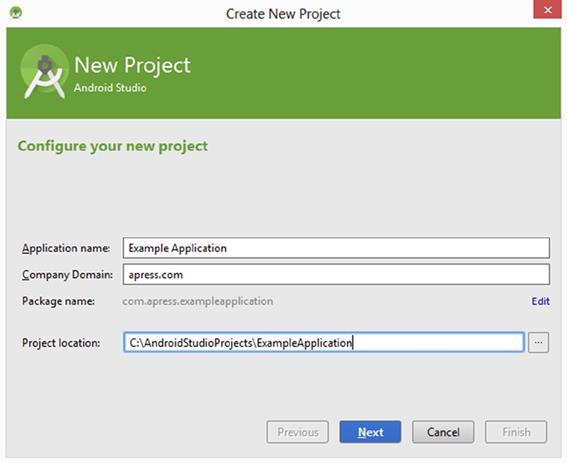Click the Company Domain label
This screenshot has height=463, width=567.
tap(67, 275)
